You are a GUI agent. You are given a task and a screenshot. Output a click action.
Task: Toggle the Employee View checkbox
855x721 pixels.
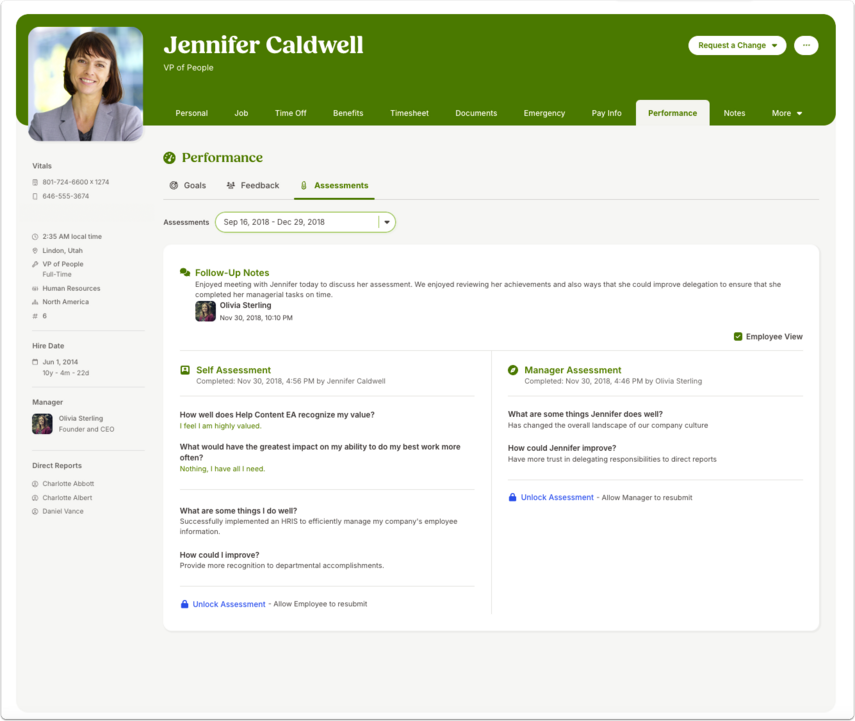tap(738, 337)
